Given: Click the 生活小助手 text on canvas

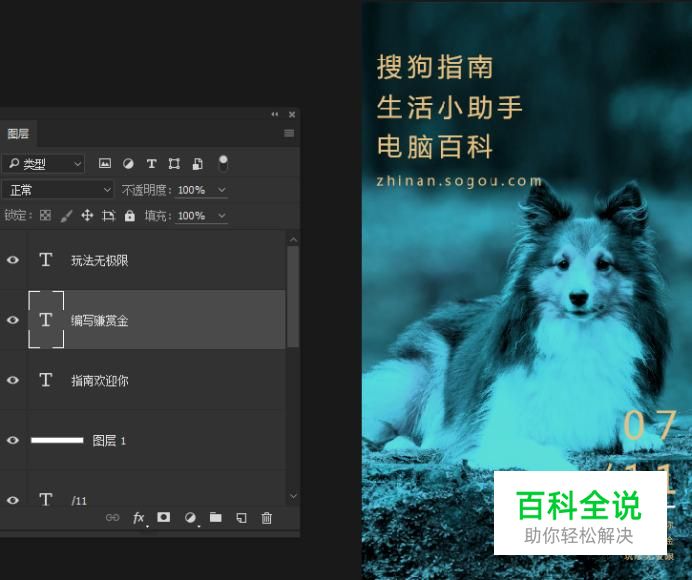Looking at the screenshot, I should coord(450,107).
